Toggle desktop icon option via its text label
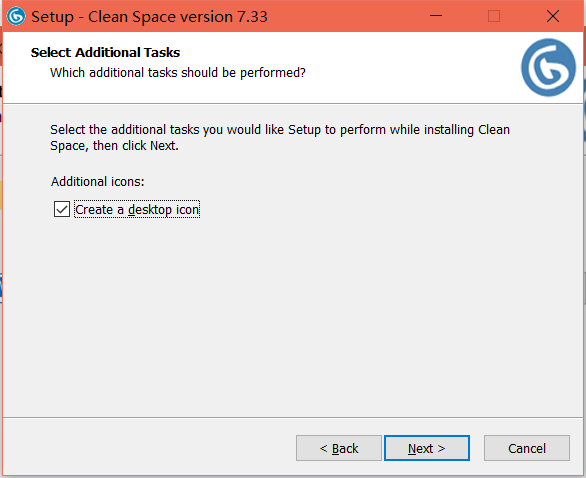Image resolution: width=586 pixels, height=478 pixels. [137, 210]
